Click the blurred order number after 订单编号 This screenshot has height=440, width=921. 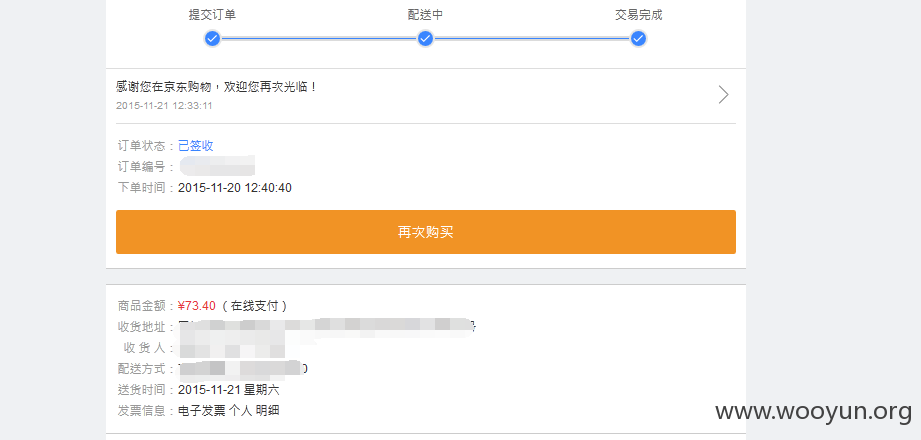pyautogui.click(x=217, y=166)
